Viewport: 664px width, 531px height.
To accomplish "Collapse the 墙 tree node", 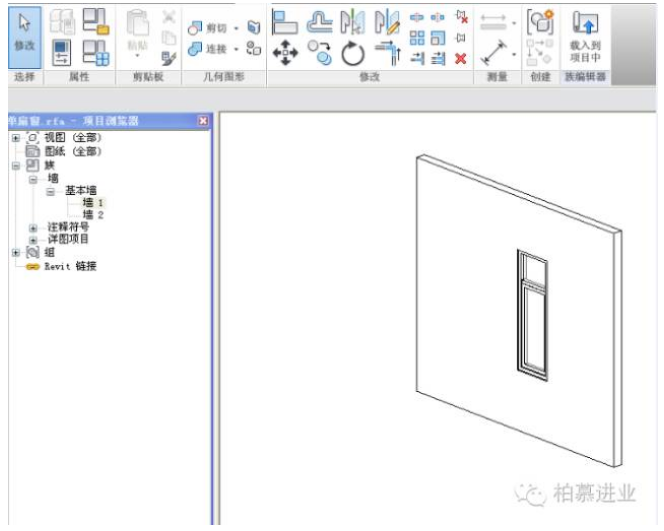I will tap(33, 180).
